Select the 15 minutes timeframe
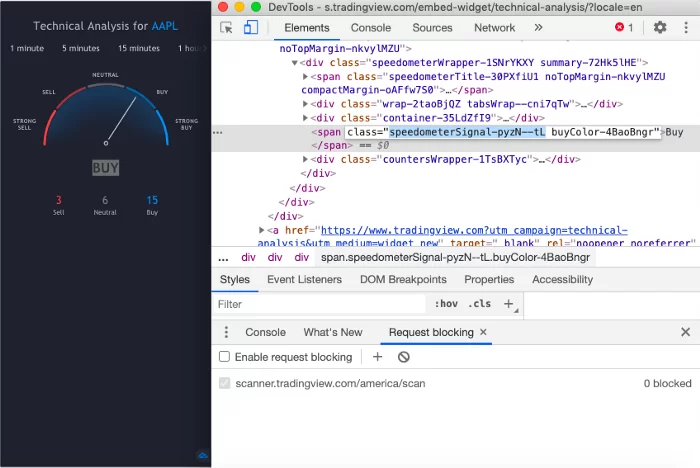The image size is (700, 468). pos(139,48)
